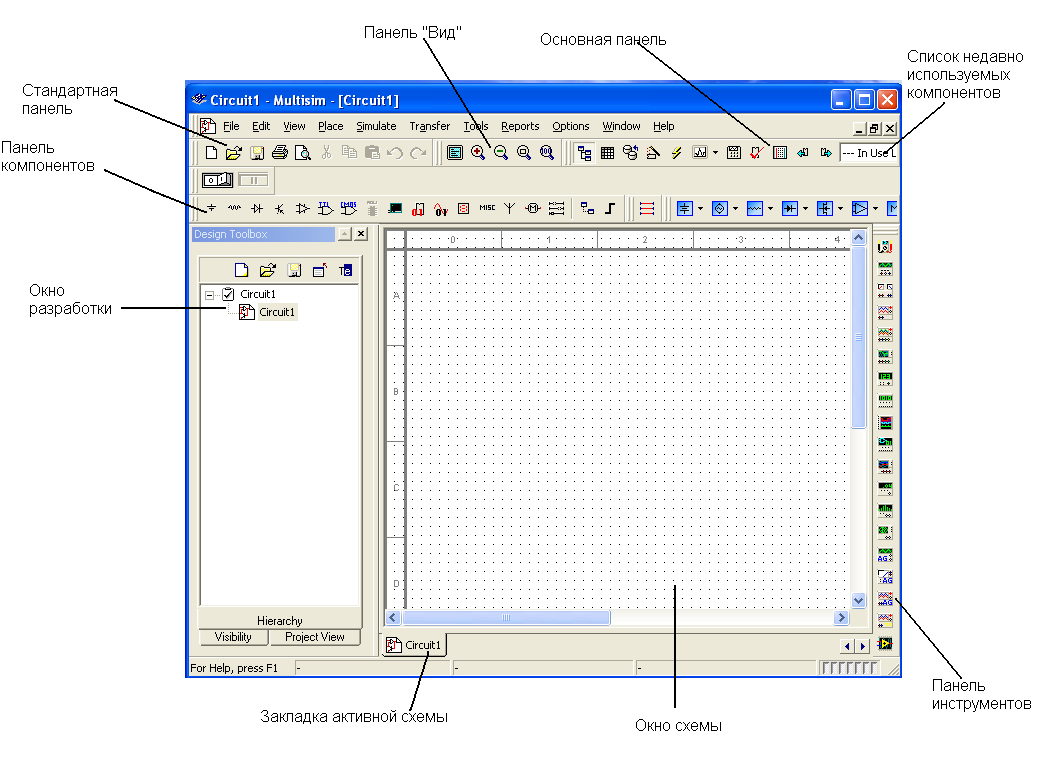The width and height of the screenshot is (1049, 759).
Task: Open the Indicator components group
Action: (464, 208)
